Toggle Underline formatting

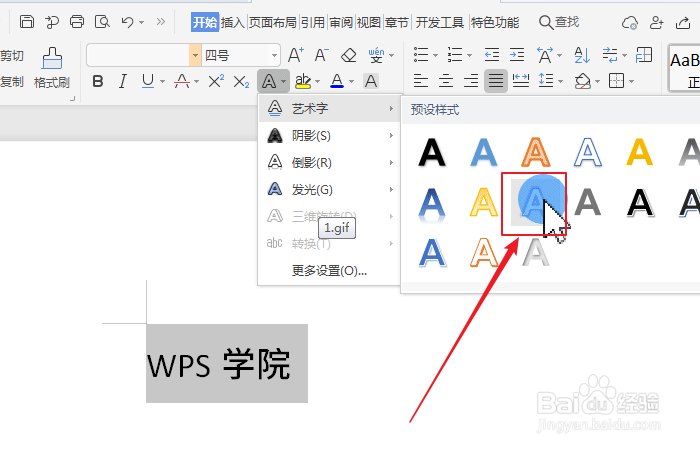[x=148, y=81]
